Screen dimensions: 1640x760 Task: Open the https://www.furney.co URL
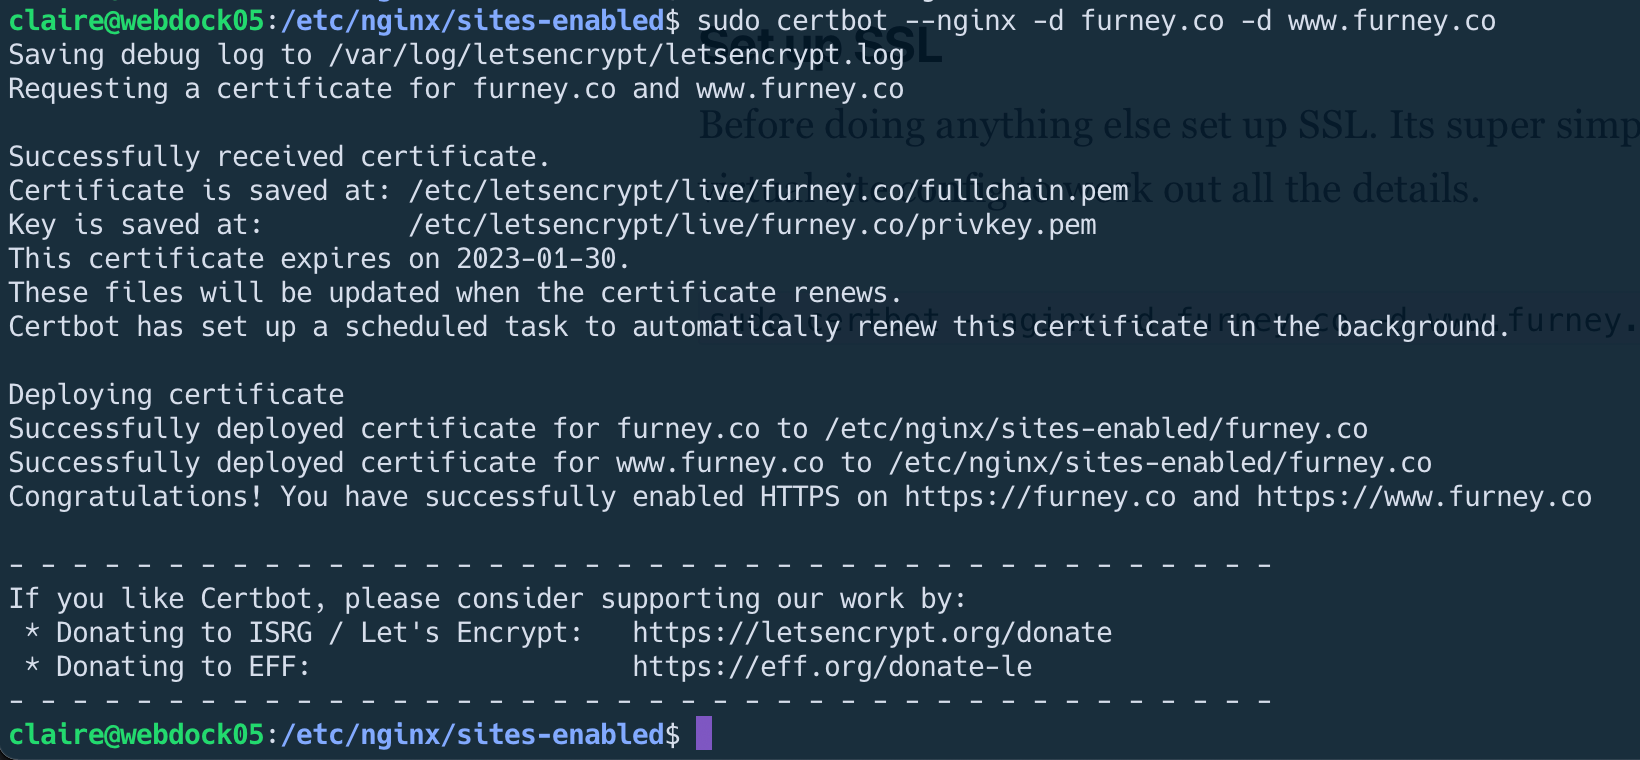click(1423, 497)
